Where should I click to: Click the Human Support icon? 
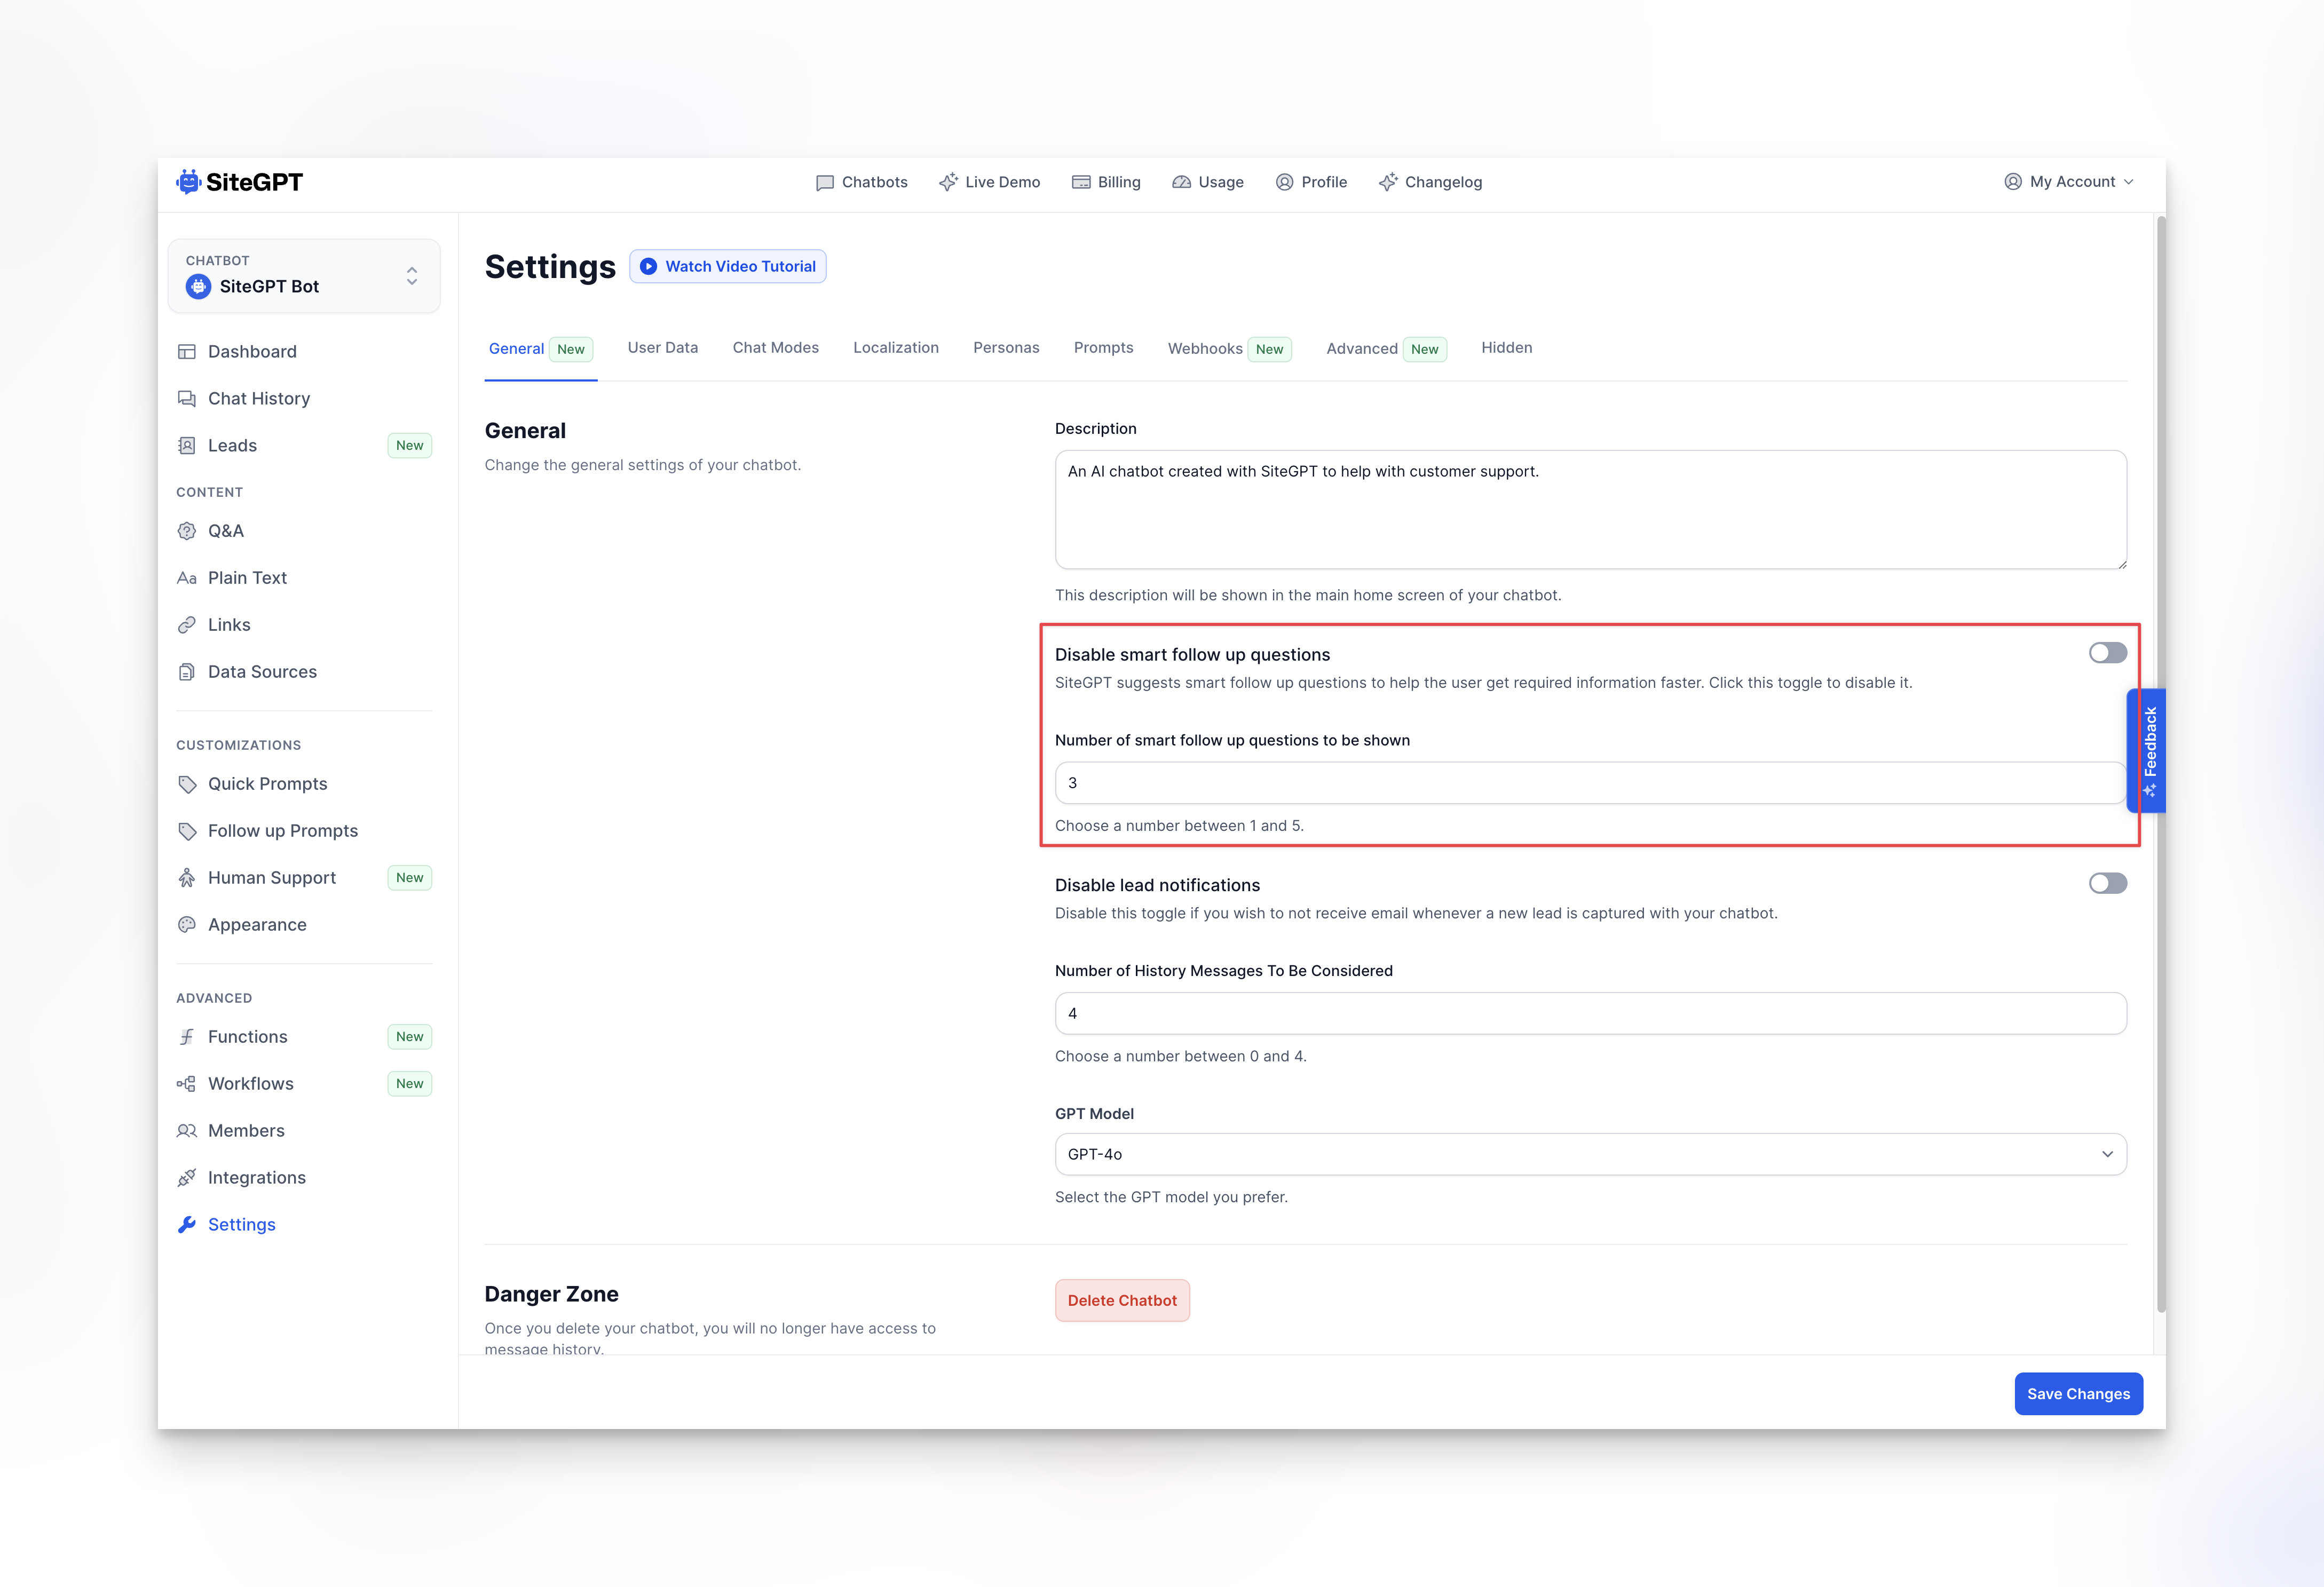(x=186, y=878)
